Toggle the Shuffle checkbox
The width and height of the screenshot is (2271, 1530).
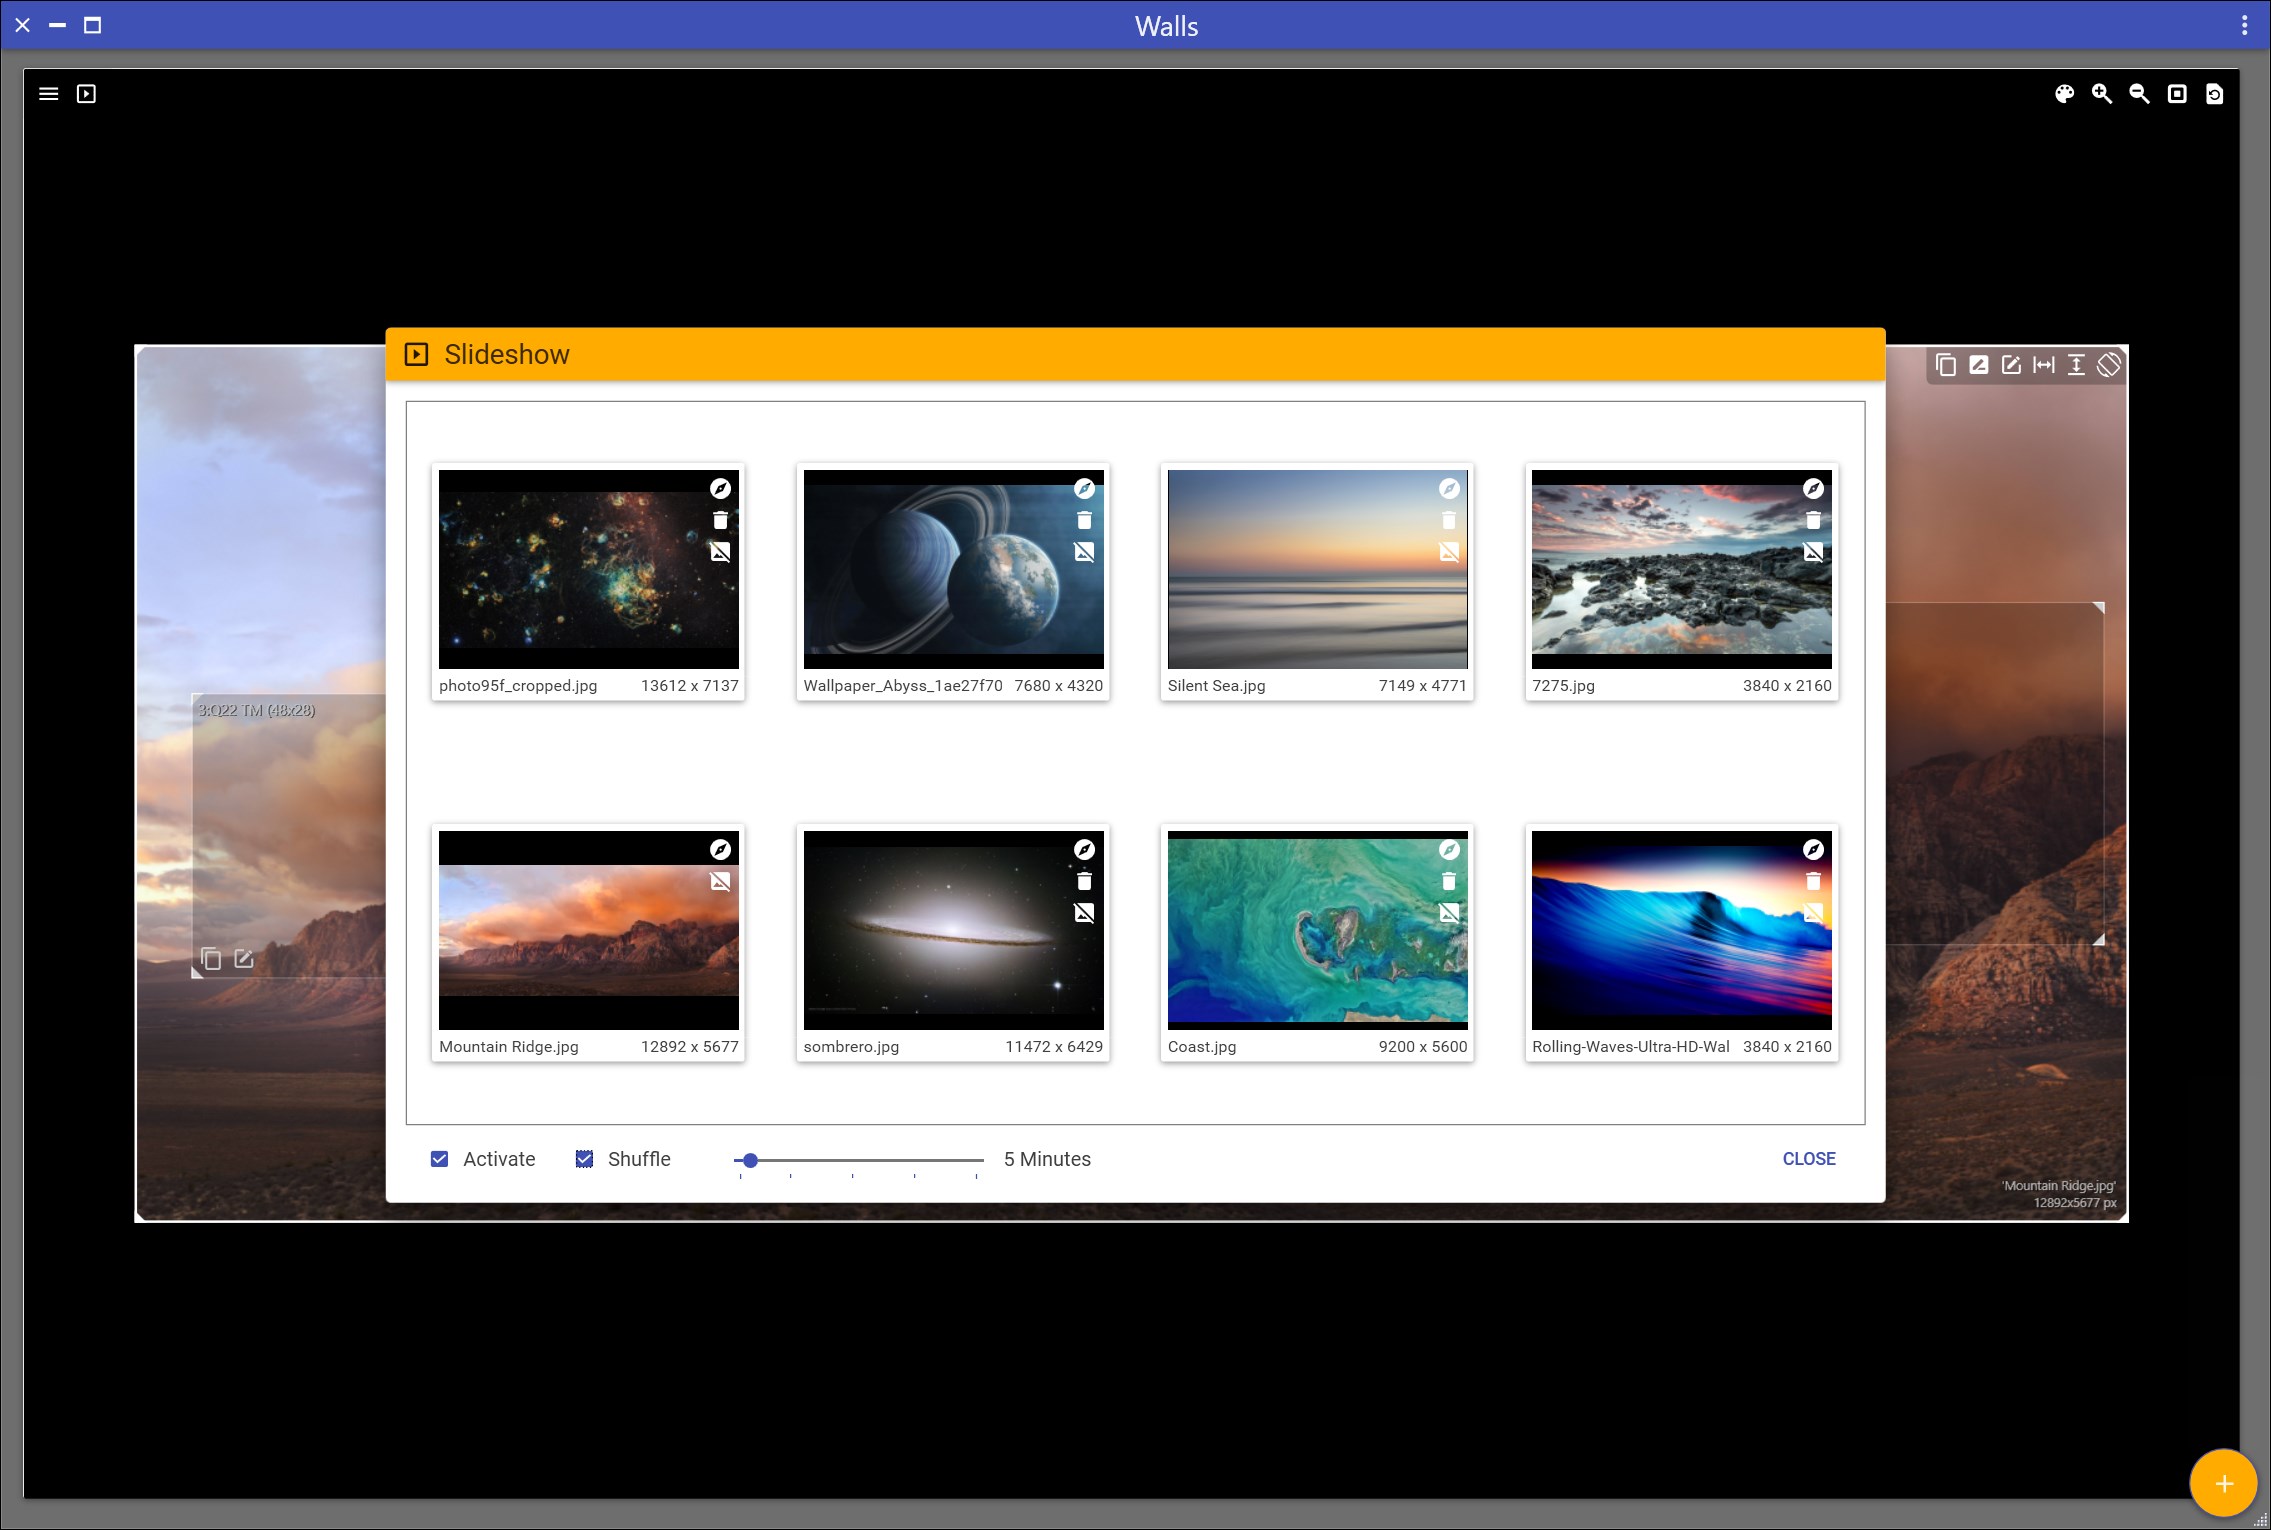coord(585,1159)
